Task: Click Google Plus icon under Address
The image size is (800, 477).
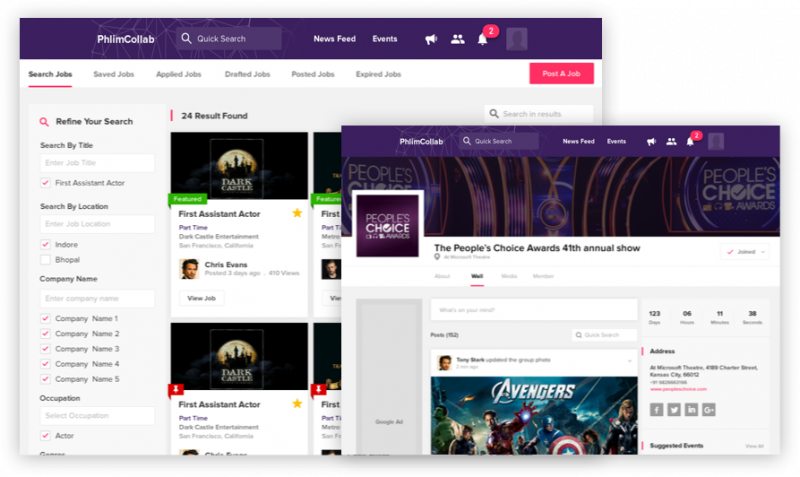Action: point(709,410)
